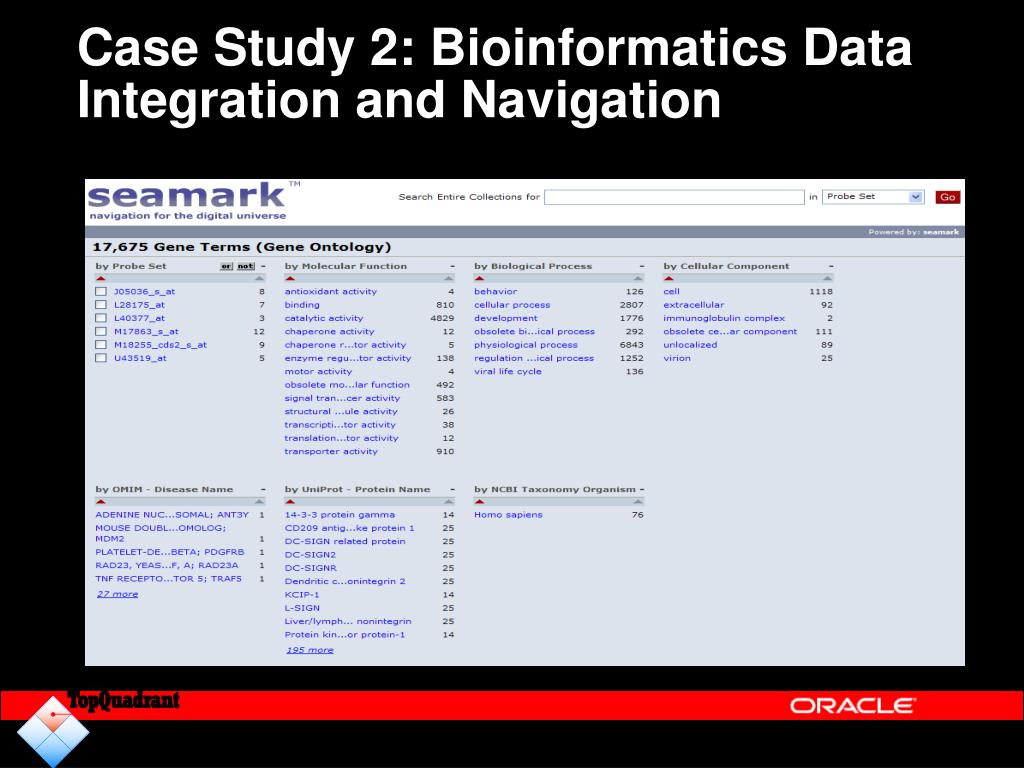Image resolution: width=1024 pixels, height=768 pixels.
Task: Click grey sort arrow under OMIM Disease Name
Action: pyautogui.click(x=259, y=502)
